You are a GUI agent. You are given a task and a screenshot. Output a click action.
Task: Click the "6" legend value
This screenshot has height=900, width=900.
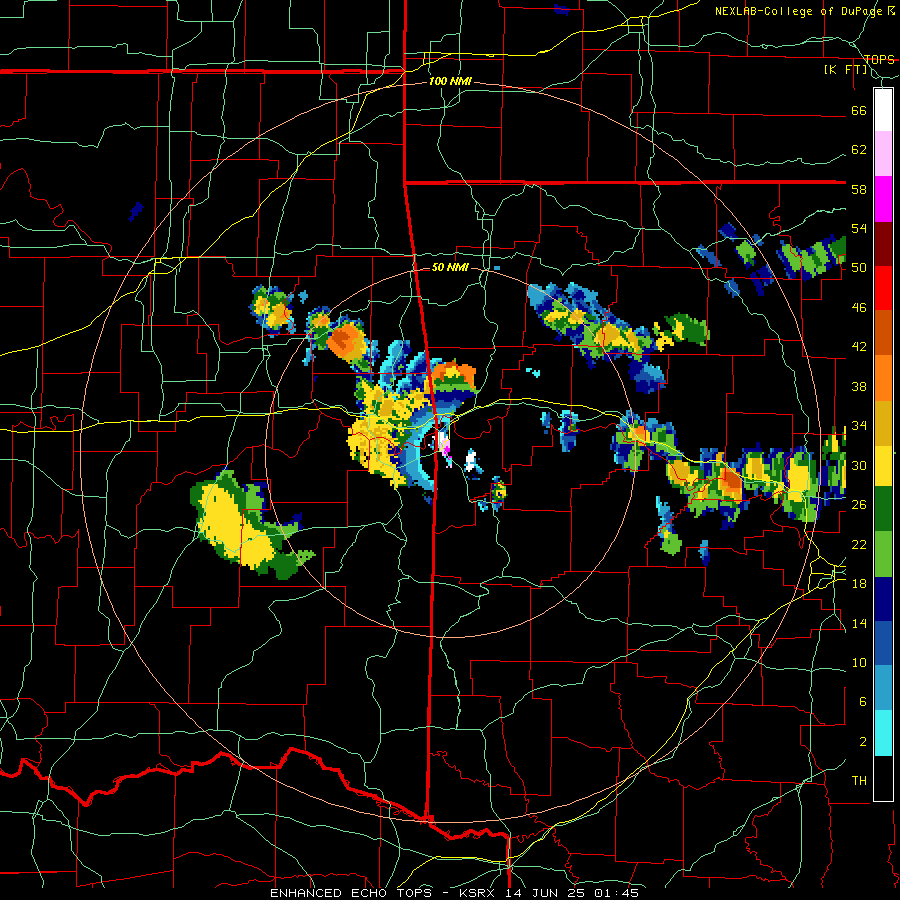[x=863, y=702]
